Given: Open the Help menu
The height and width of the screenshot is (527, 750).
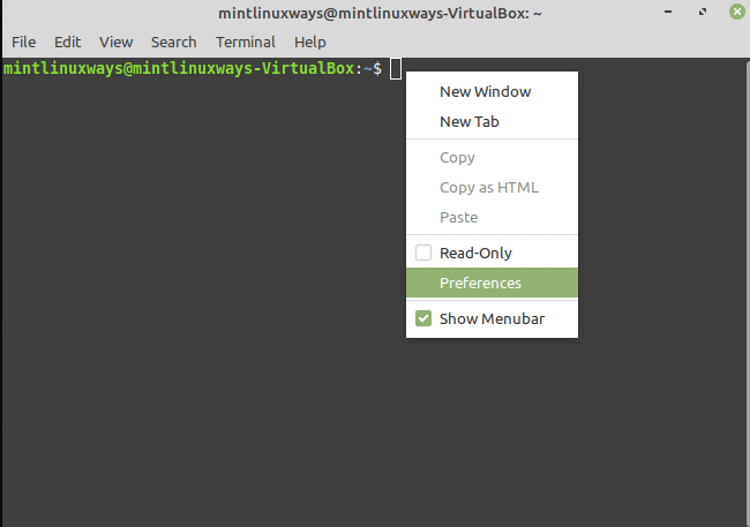Looking at the screenshot, I should click(310, 42).
